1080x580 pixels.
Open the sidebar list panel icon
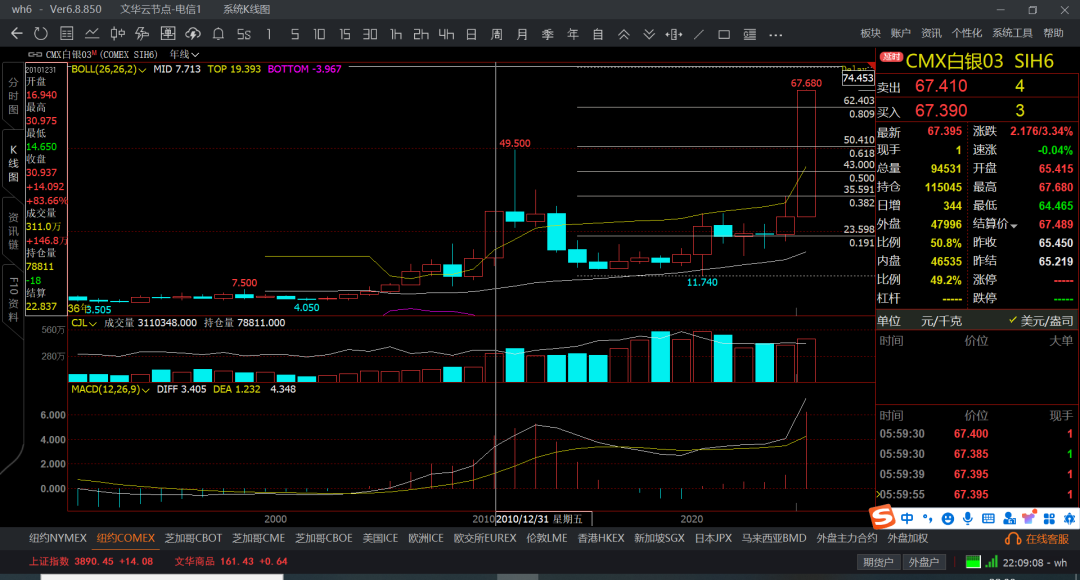click(x=749, y=34)
